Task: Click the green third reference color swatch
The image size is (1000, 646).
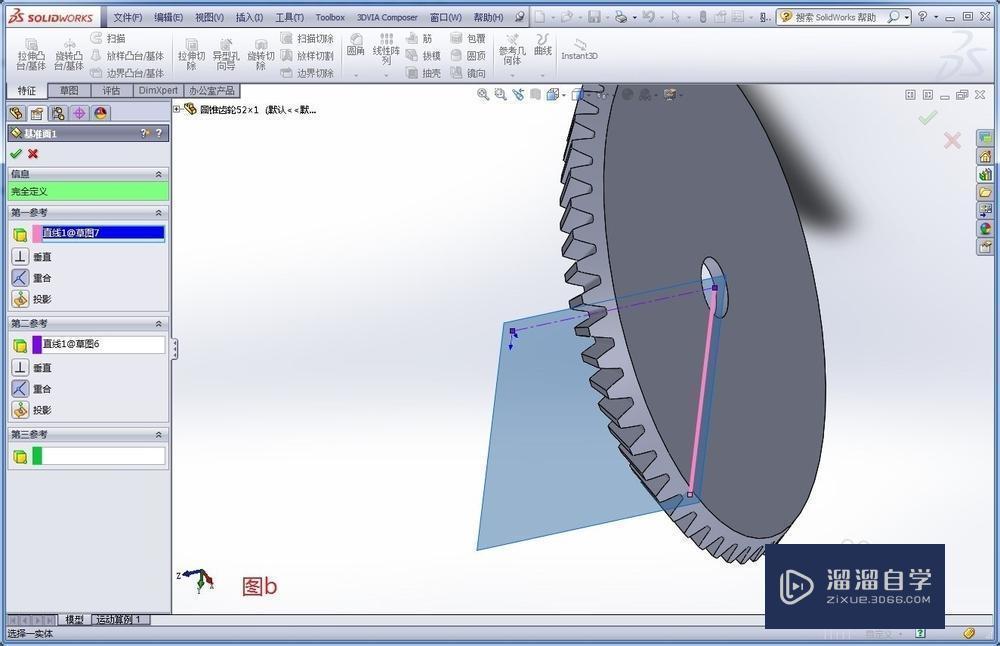Action: pos(37,456)
